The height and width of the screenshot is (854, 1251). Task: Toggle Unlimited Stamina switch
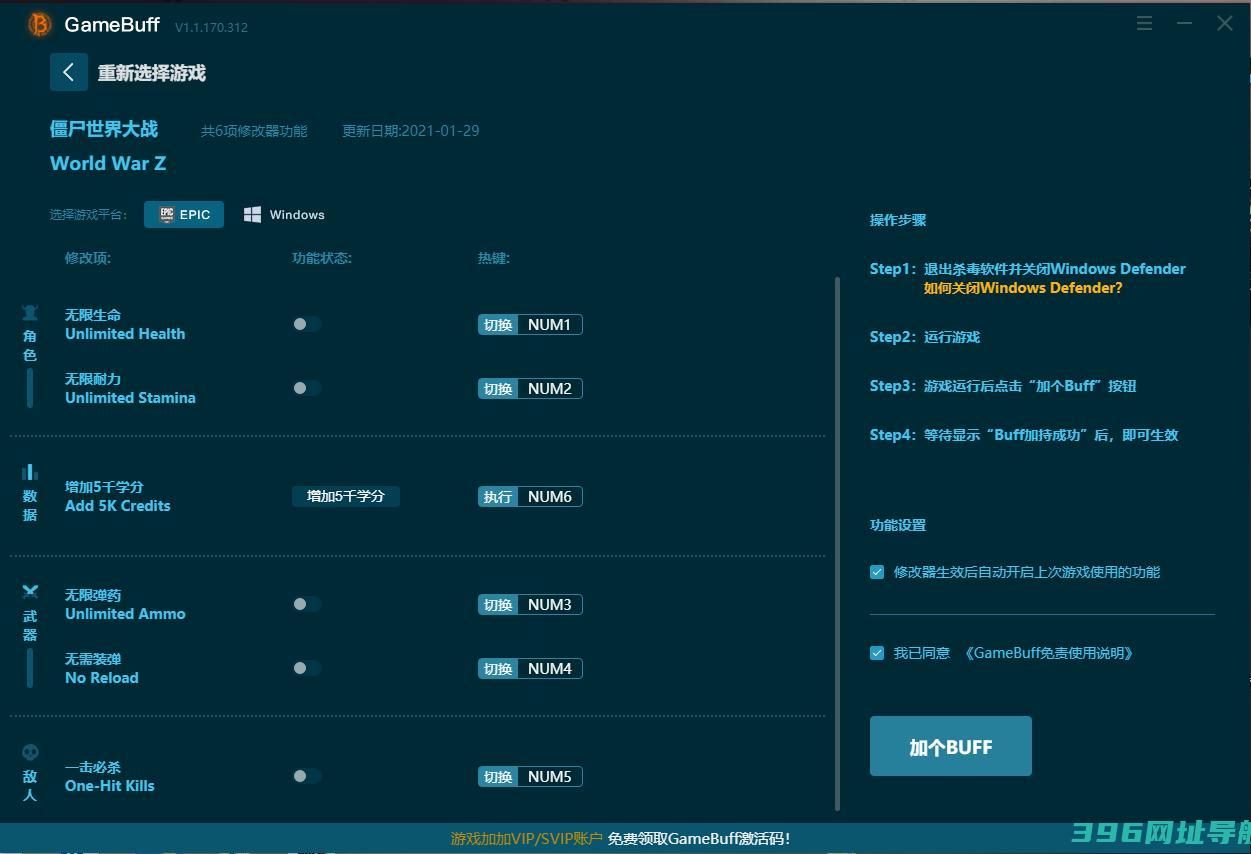pyautogui.click(x=306, y=388)
